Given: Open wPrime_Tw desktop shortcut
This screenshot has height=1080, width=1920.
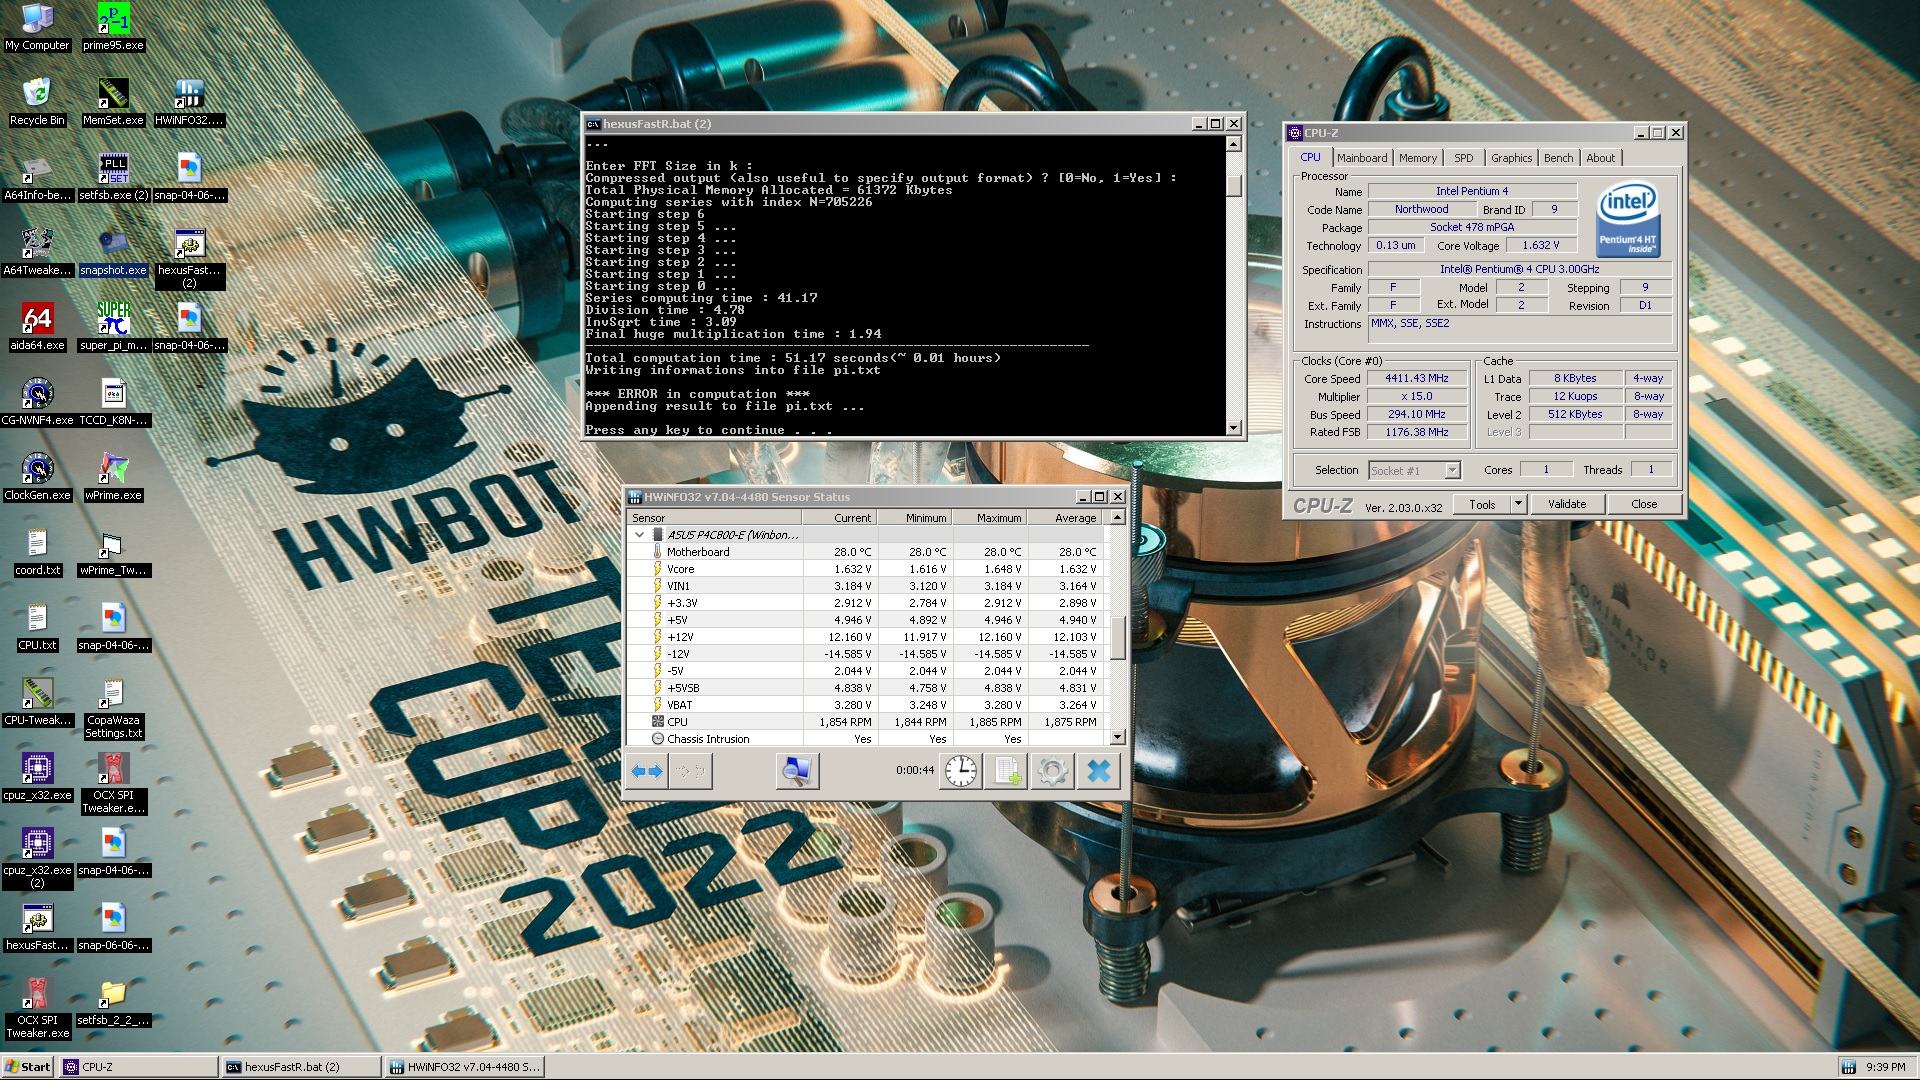Looking at the screenshot, I should tap(113, 552).
